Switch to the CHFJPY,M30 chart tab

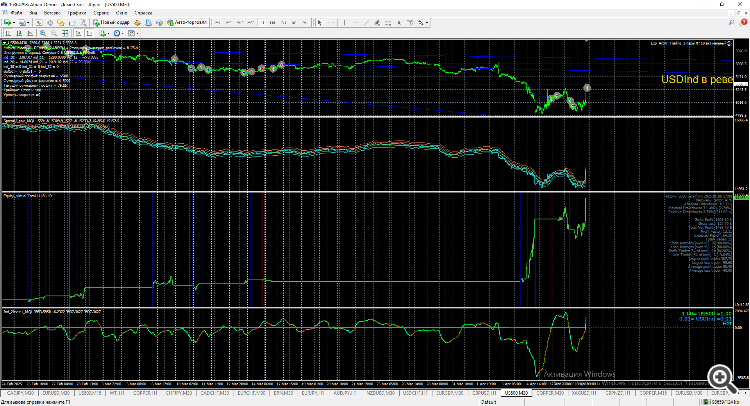178,393
